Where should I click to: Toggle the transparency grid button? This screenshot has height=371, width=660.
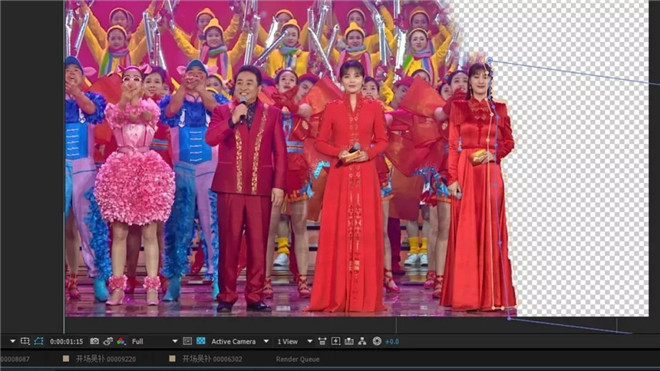coord(201,342)
